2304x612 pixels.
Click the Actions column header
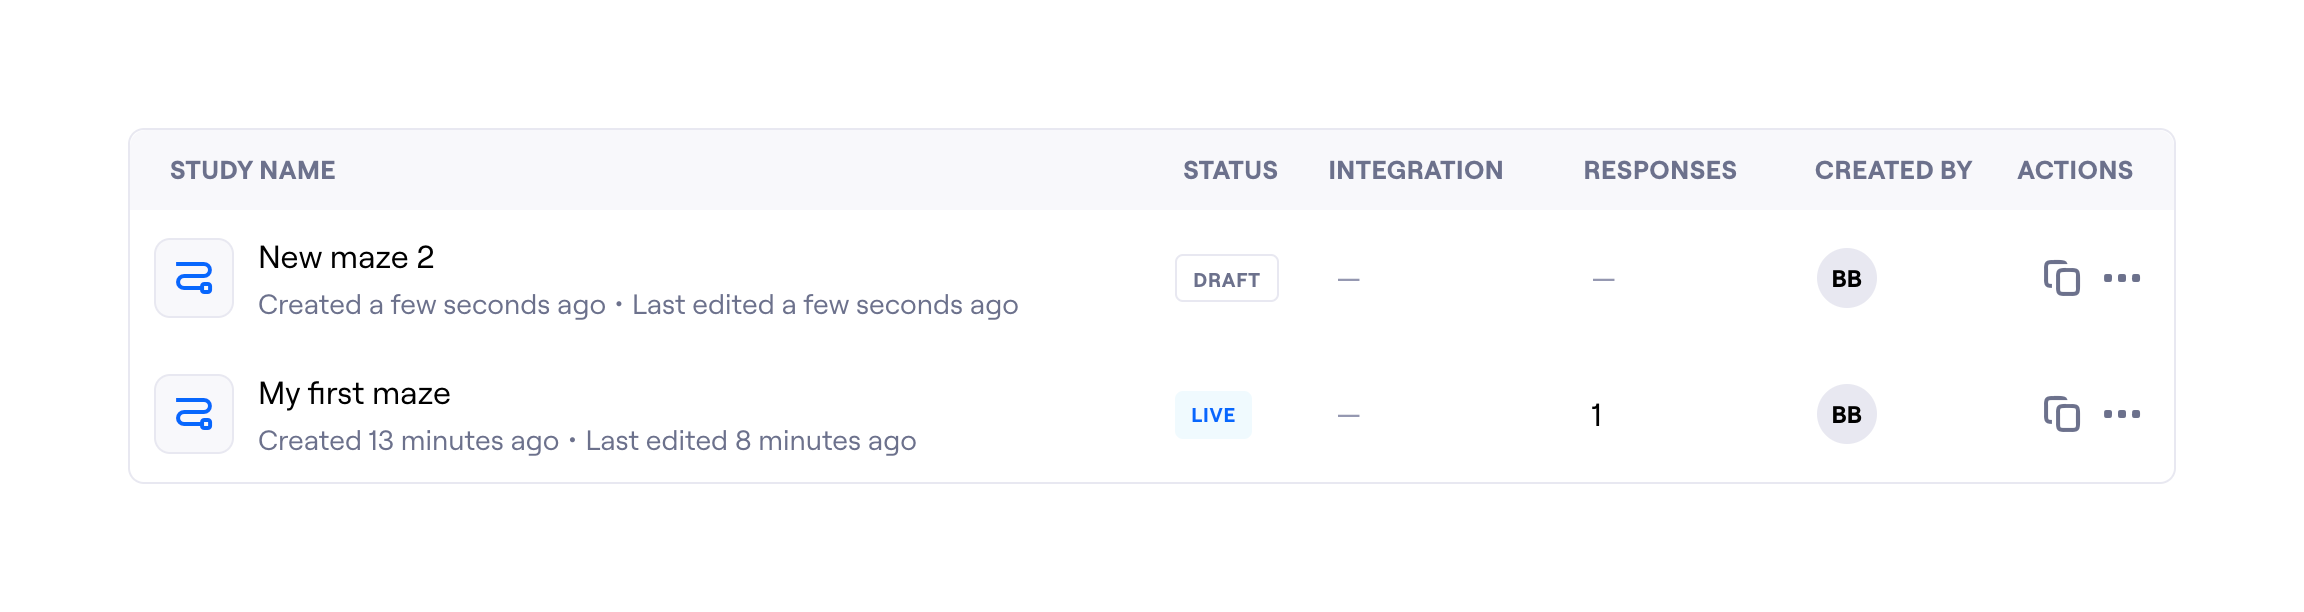click(x=2074, y=170)
